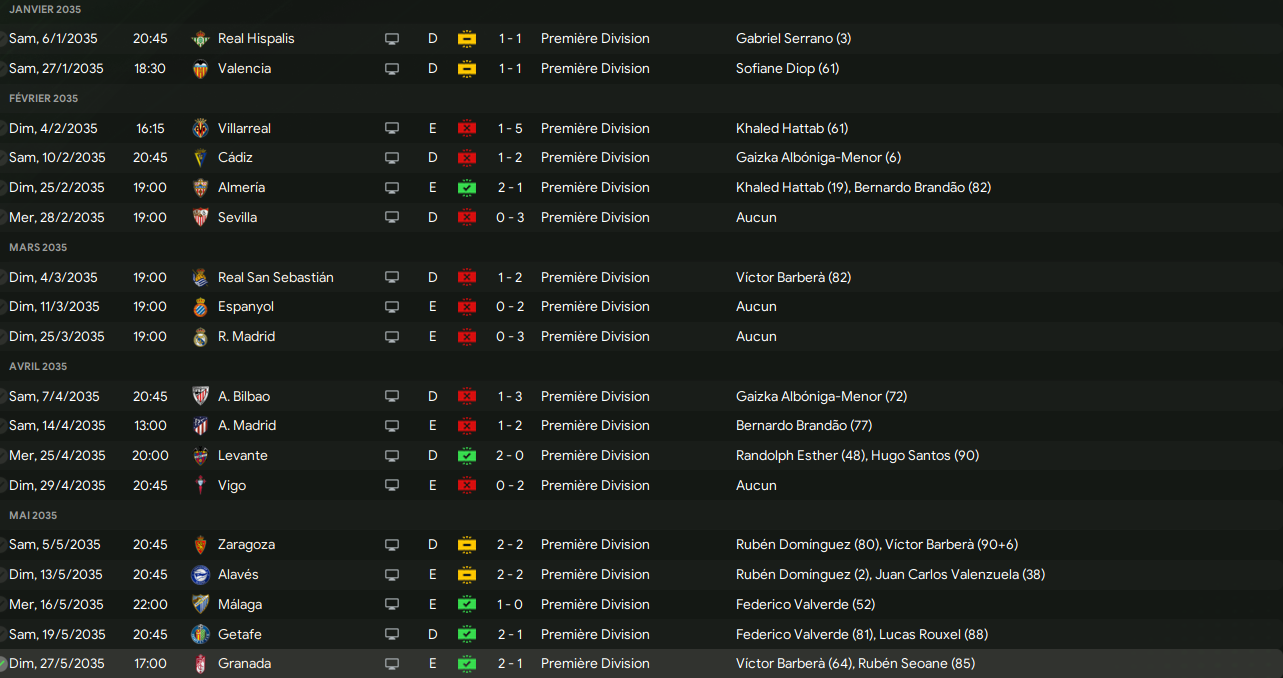Click the Villarreal club crest icon
The height and width of the screenshot is (678, 1283).
[200, 128]
